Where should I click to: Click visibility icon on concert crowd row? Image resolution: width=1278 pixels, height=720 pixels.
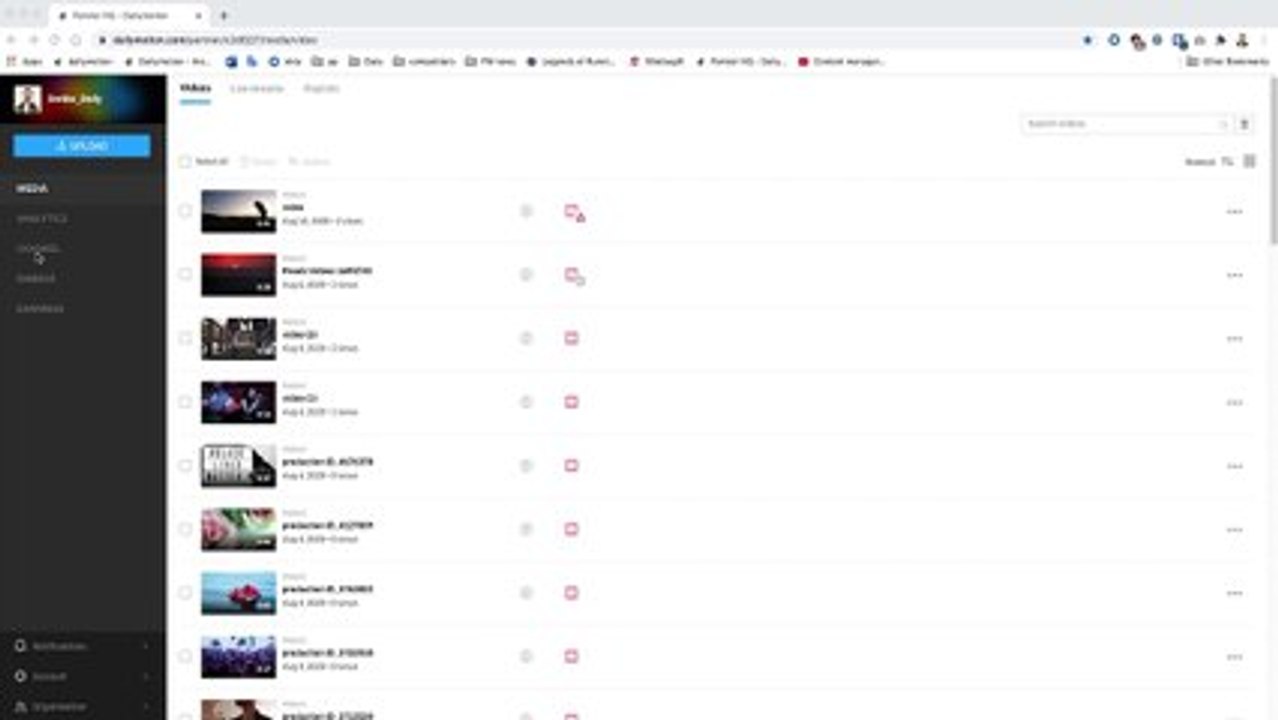click(x=526, y=656)
